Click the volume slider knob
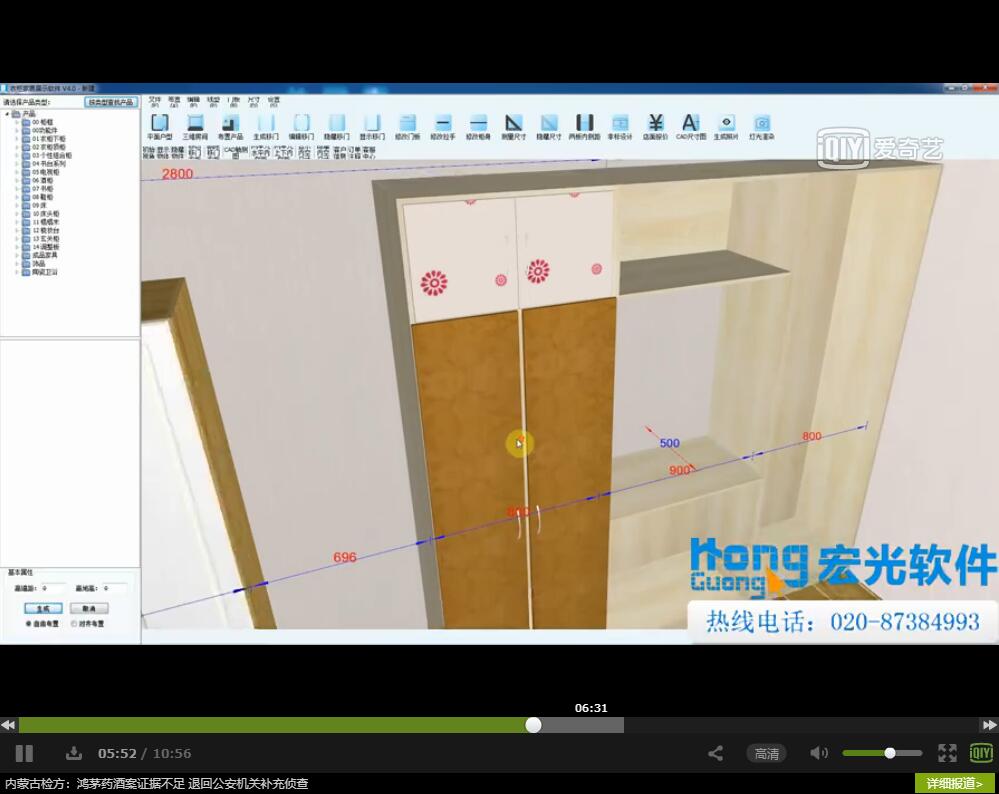 point(889,753)
